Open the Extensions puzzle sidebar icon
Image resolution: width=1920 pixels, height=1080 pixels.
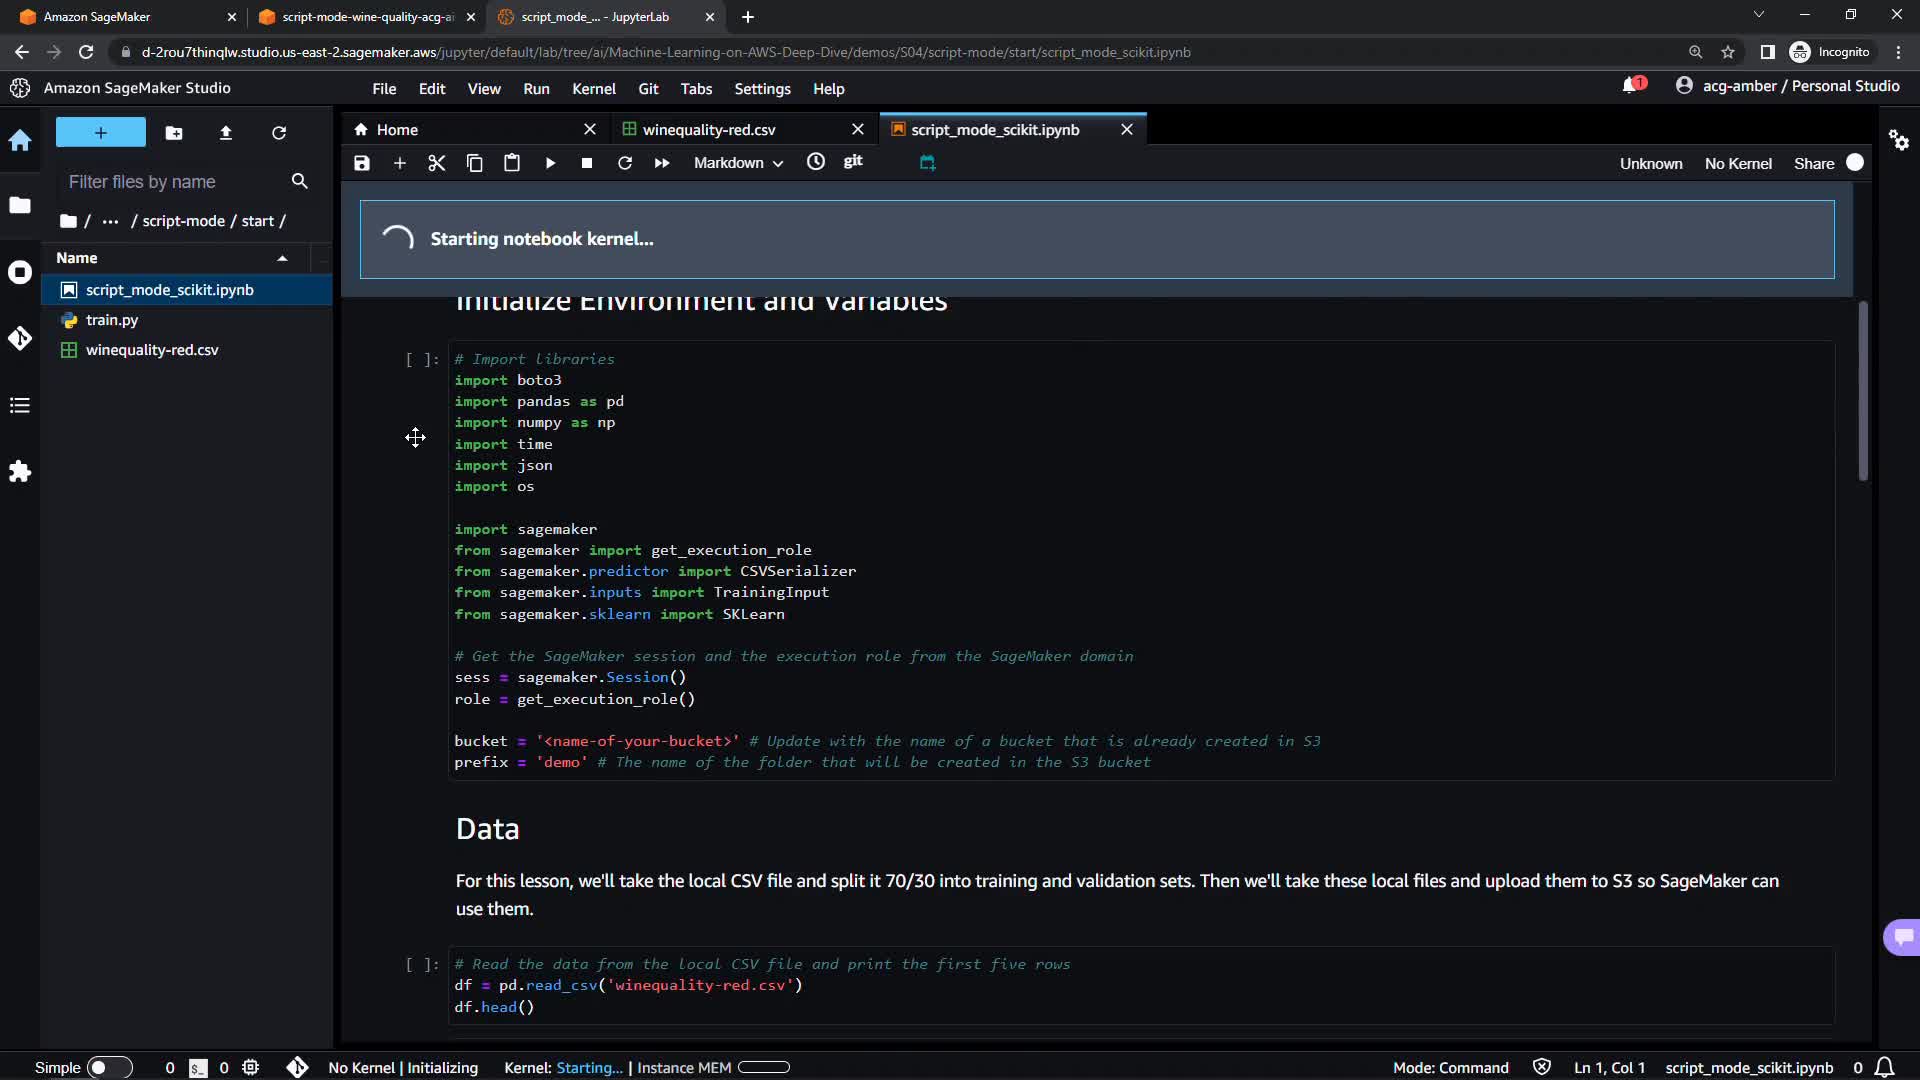coord(20,471)
